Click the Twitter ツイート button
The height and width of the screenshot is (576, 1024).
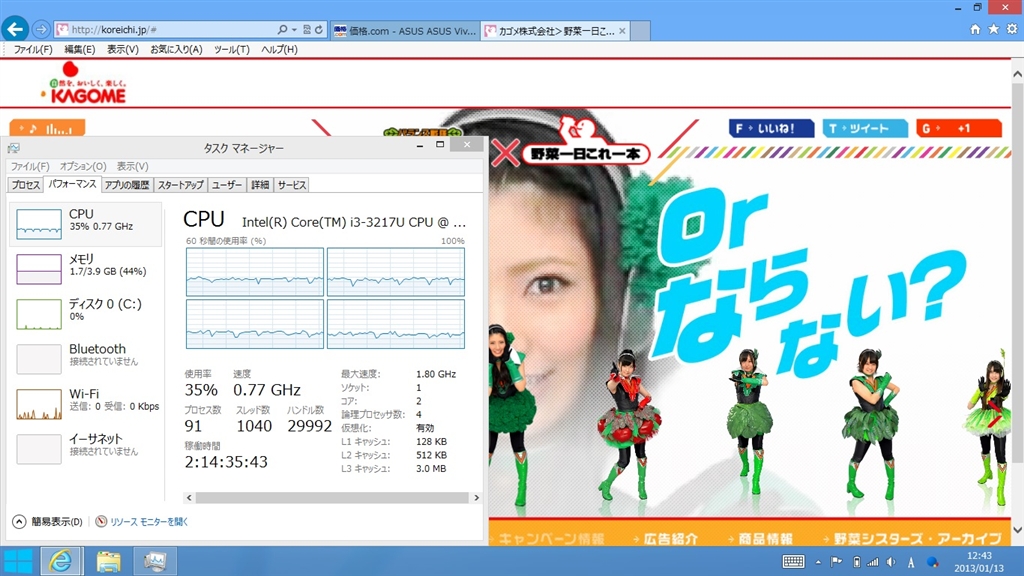point(865,129)
